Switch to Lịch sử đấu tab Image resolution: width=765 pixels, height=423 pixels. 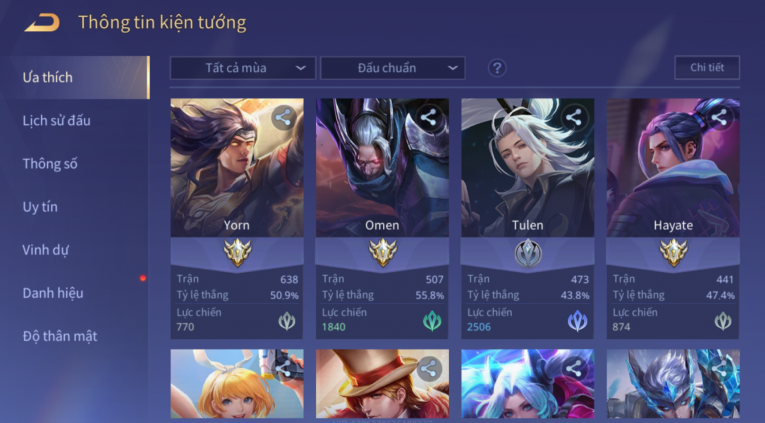click(x=57, y=121)
